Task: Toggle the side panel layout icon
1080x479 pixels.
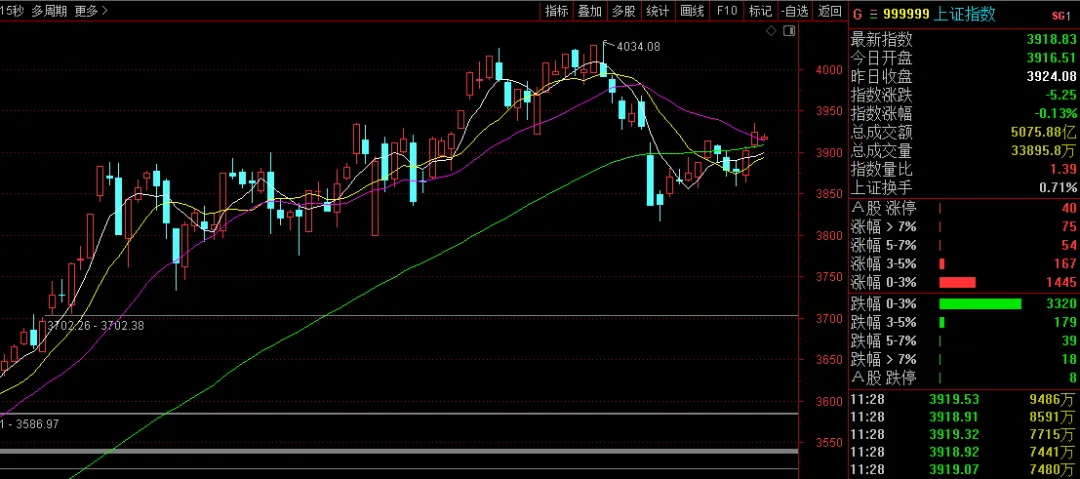Action: pos(789,31)
